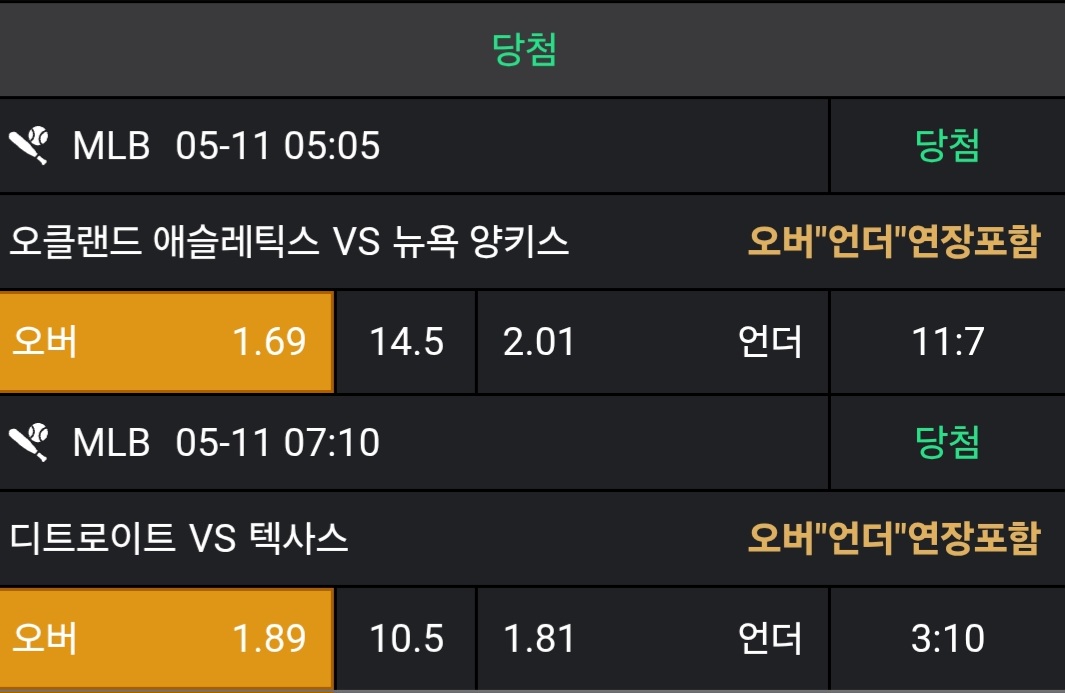This screenshot has height=693, width=1065.
Task: Click the MLB 05-11 07:10 date label
Action: pos(227,441)
